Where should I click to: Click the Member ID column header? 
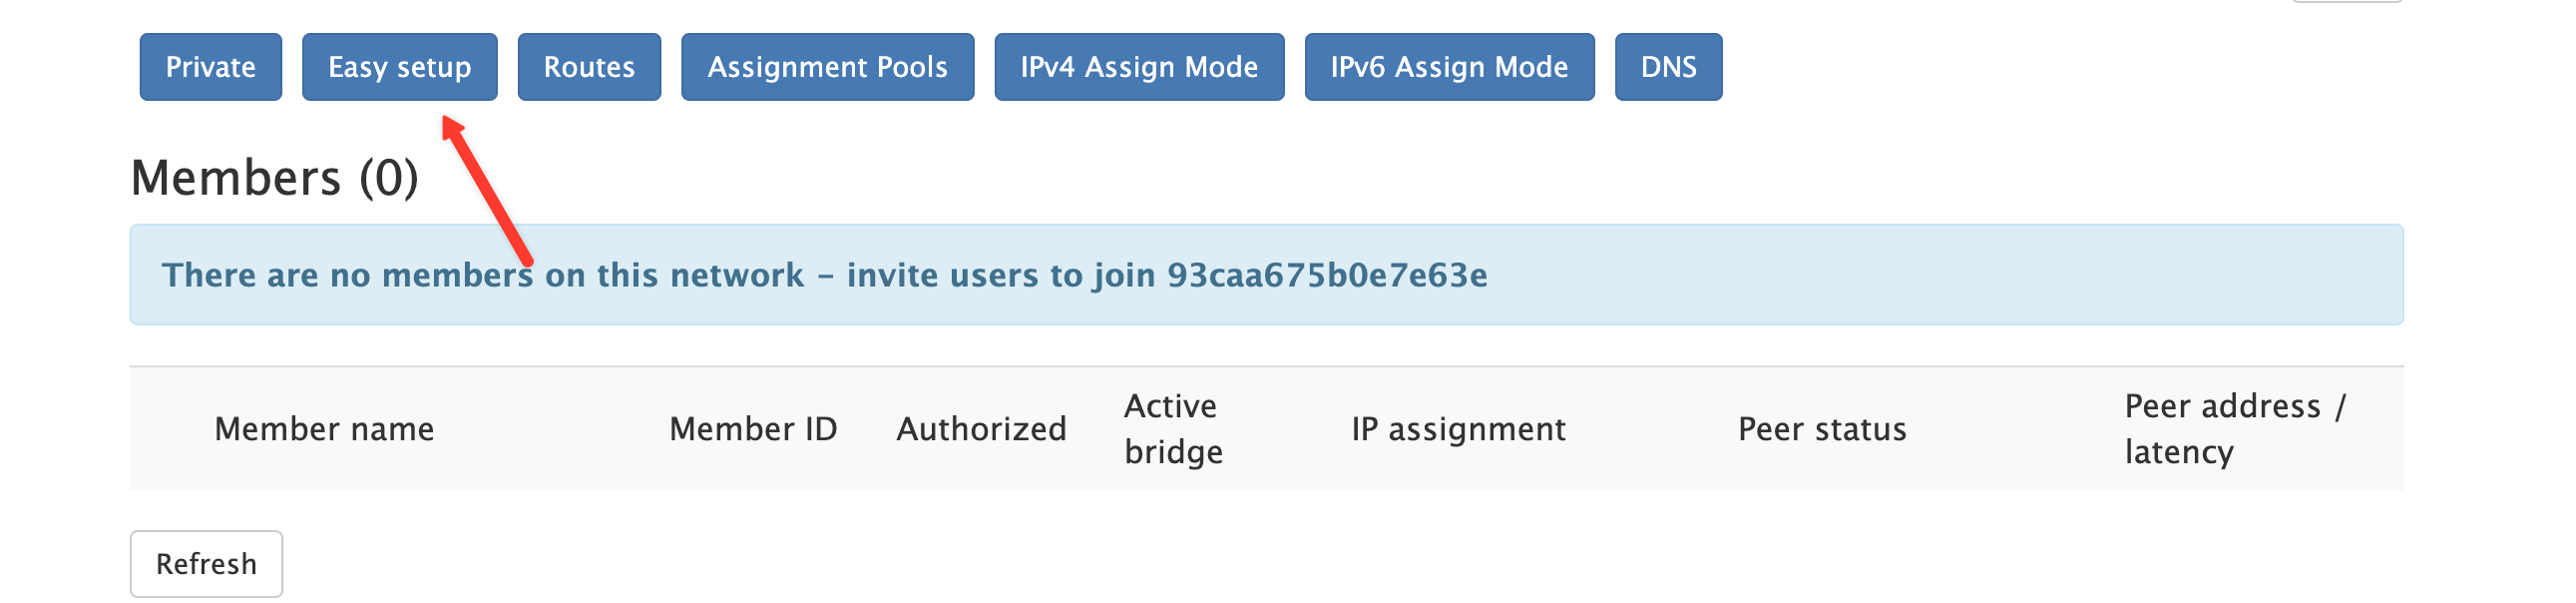(753, 429)
